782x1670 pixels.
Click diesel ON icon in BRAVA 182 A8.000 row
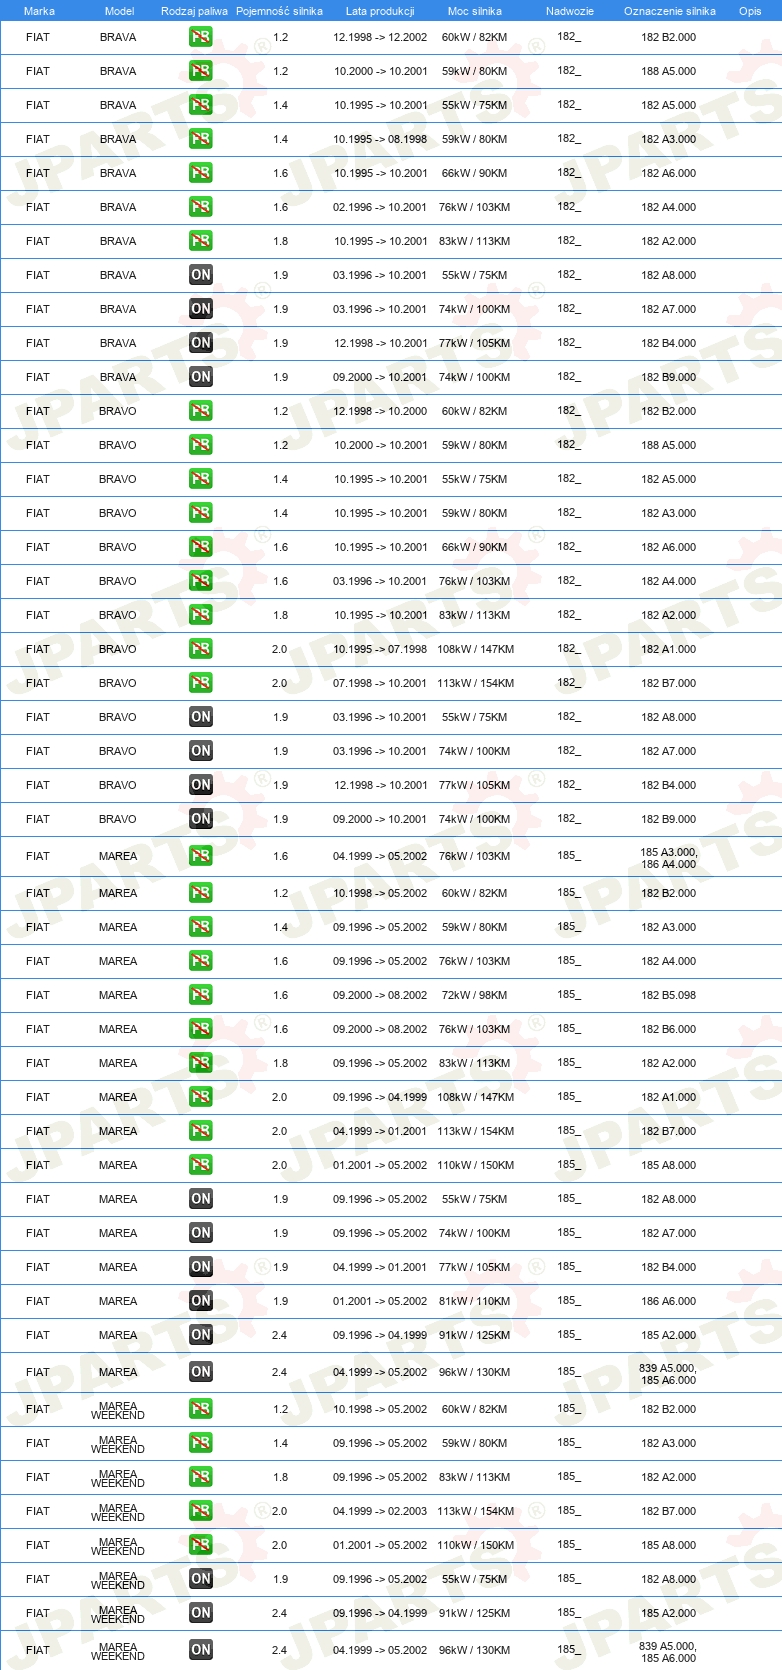[201, 275]
